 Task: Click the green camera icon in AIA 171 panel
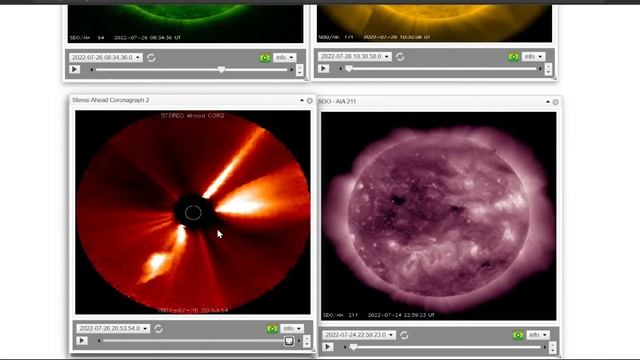pos(513,56)
